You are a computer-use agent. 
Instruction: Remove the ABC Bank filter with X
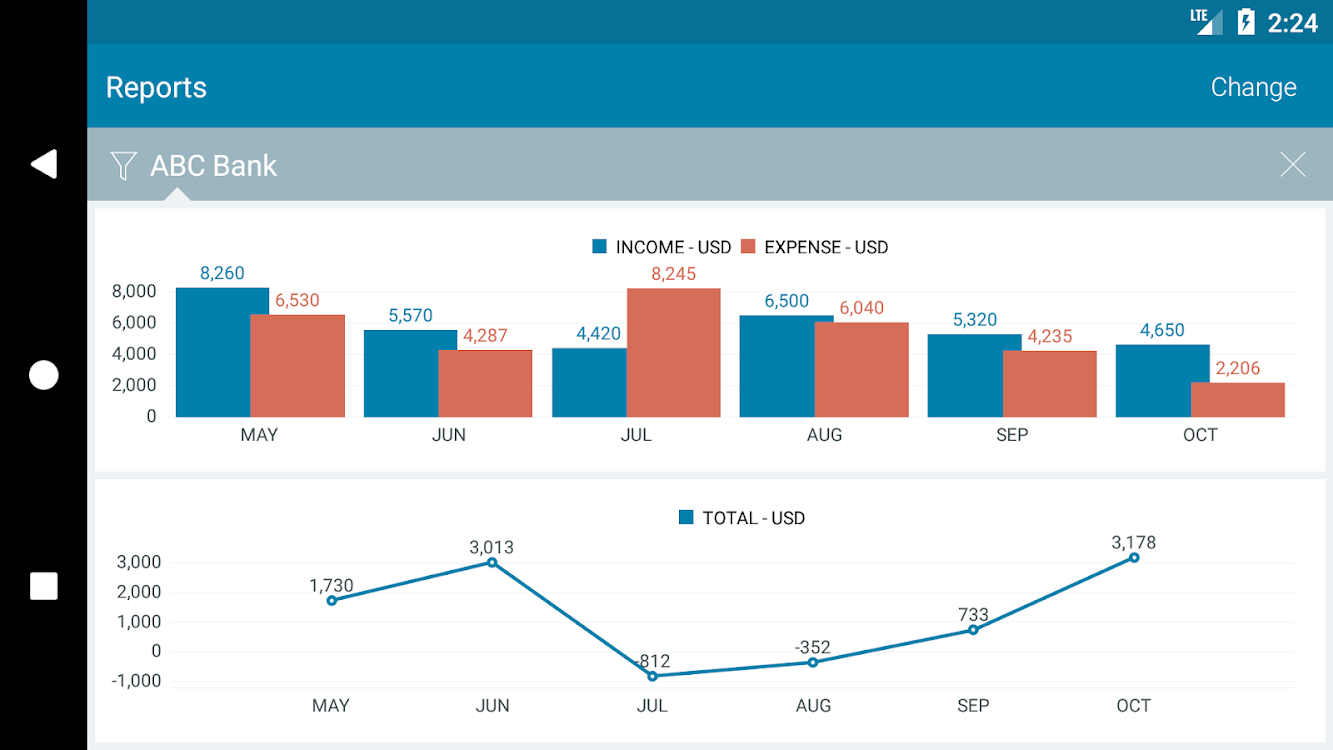pyautogui.click(x=1292, y=166)
